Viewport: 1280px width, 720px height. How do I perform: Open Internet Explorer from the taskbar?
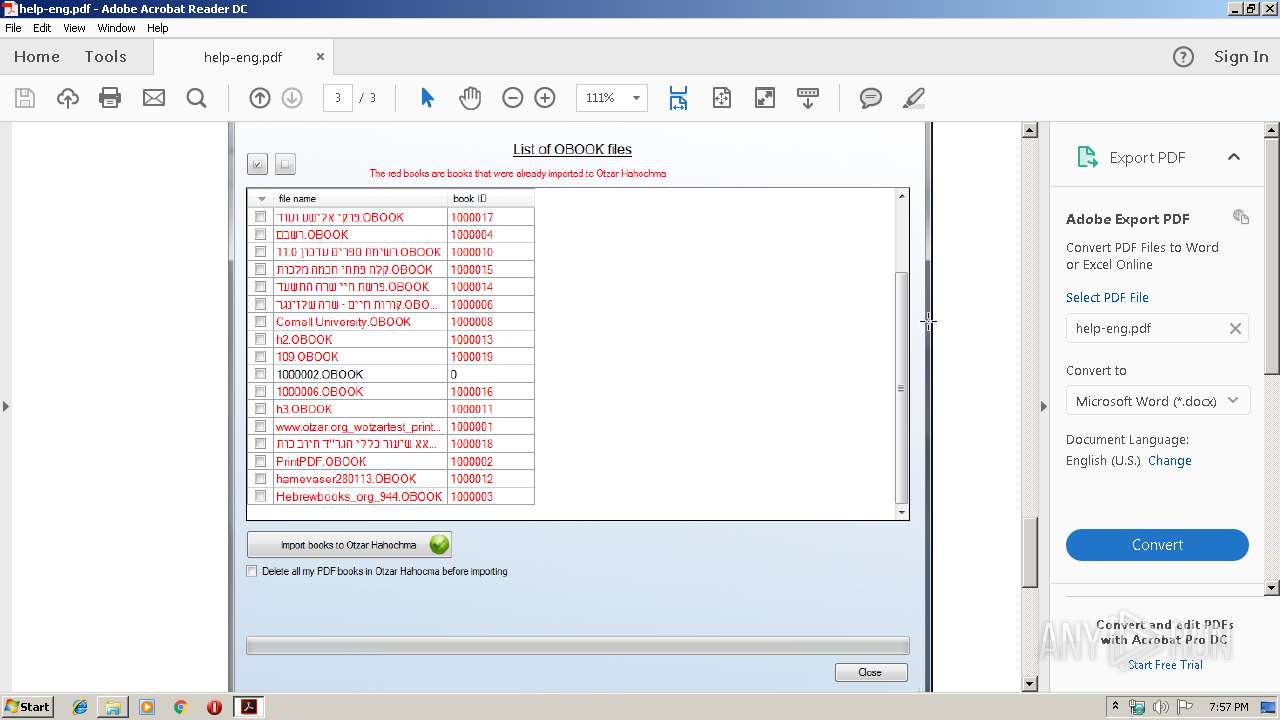click(80, 707)
